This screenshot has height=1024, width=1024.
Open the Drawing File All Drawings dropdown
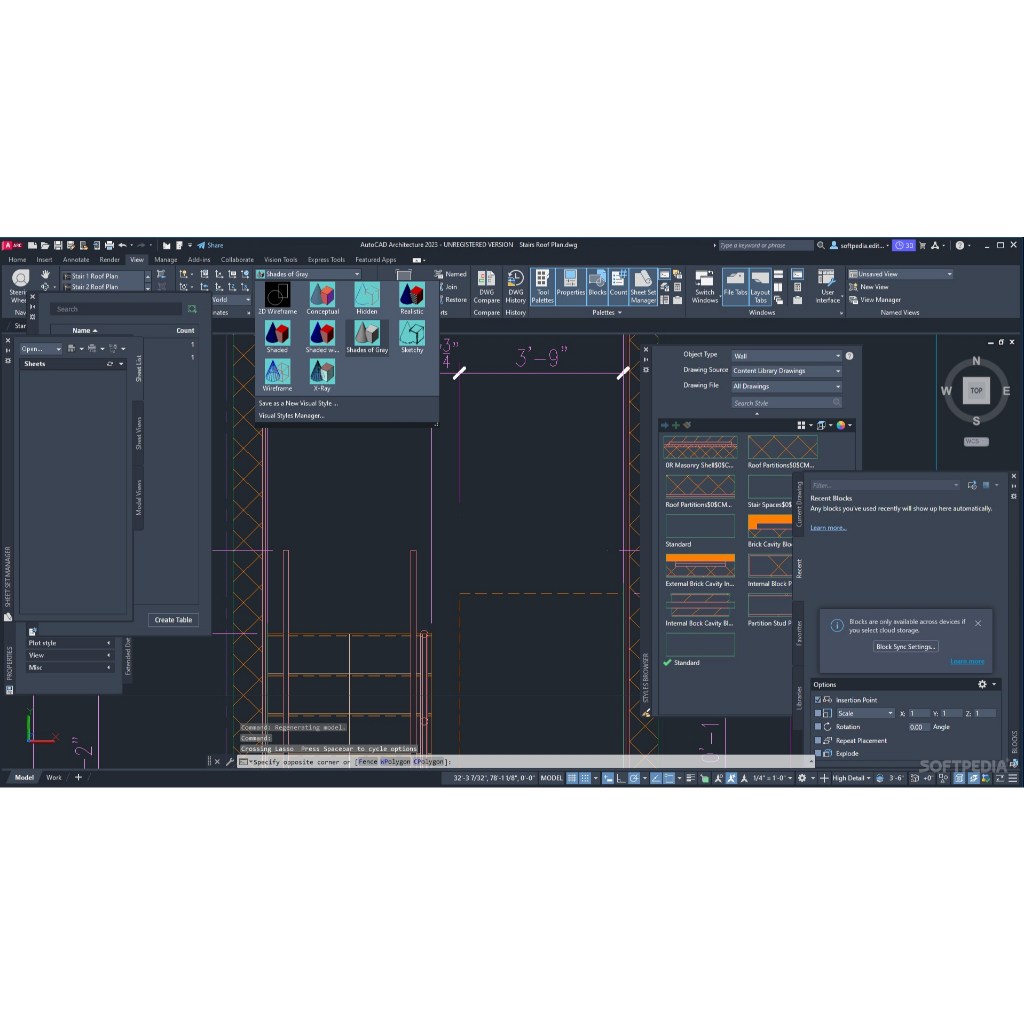pos(786,387)
